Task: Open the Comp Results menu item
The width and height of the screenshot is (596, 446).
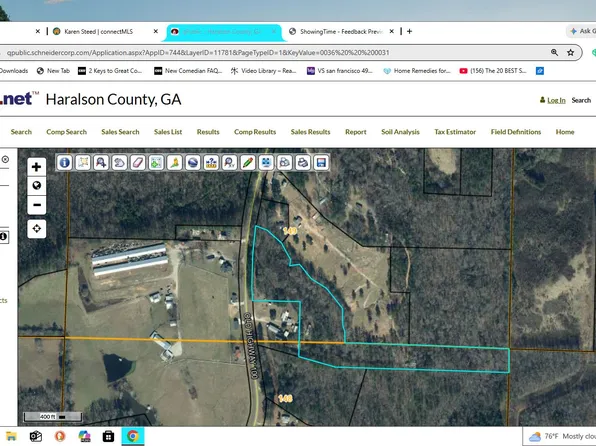Action: pos(255,132)
